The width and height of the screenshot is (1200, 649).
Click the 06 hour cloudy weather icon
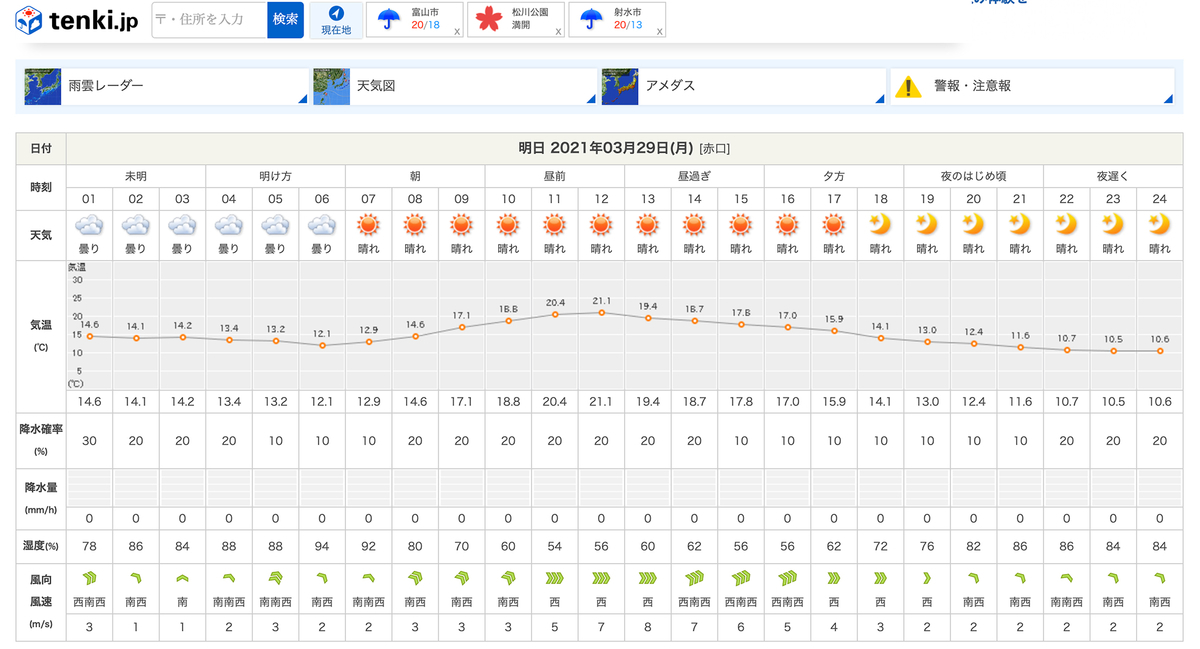click(322, 224)
